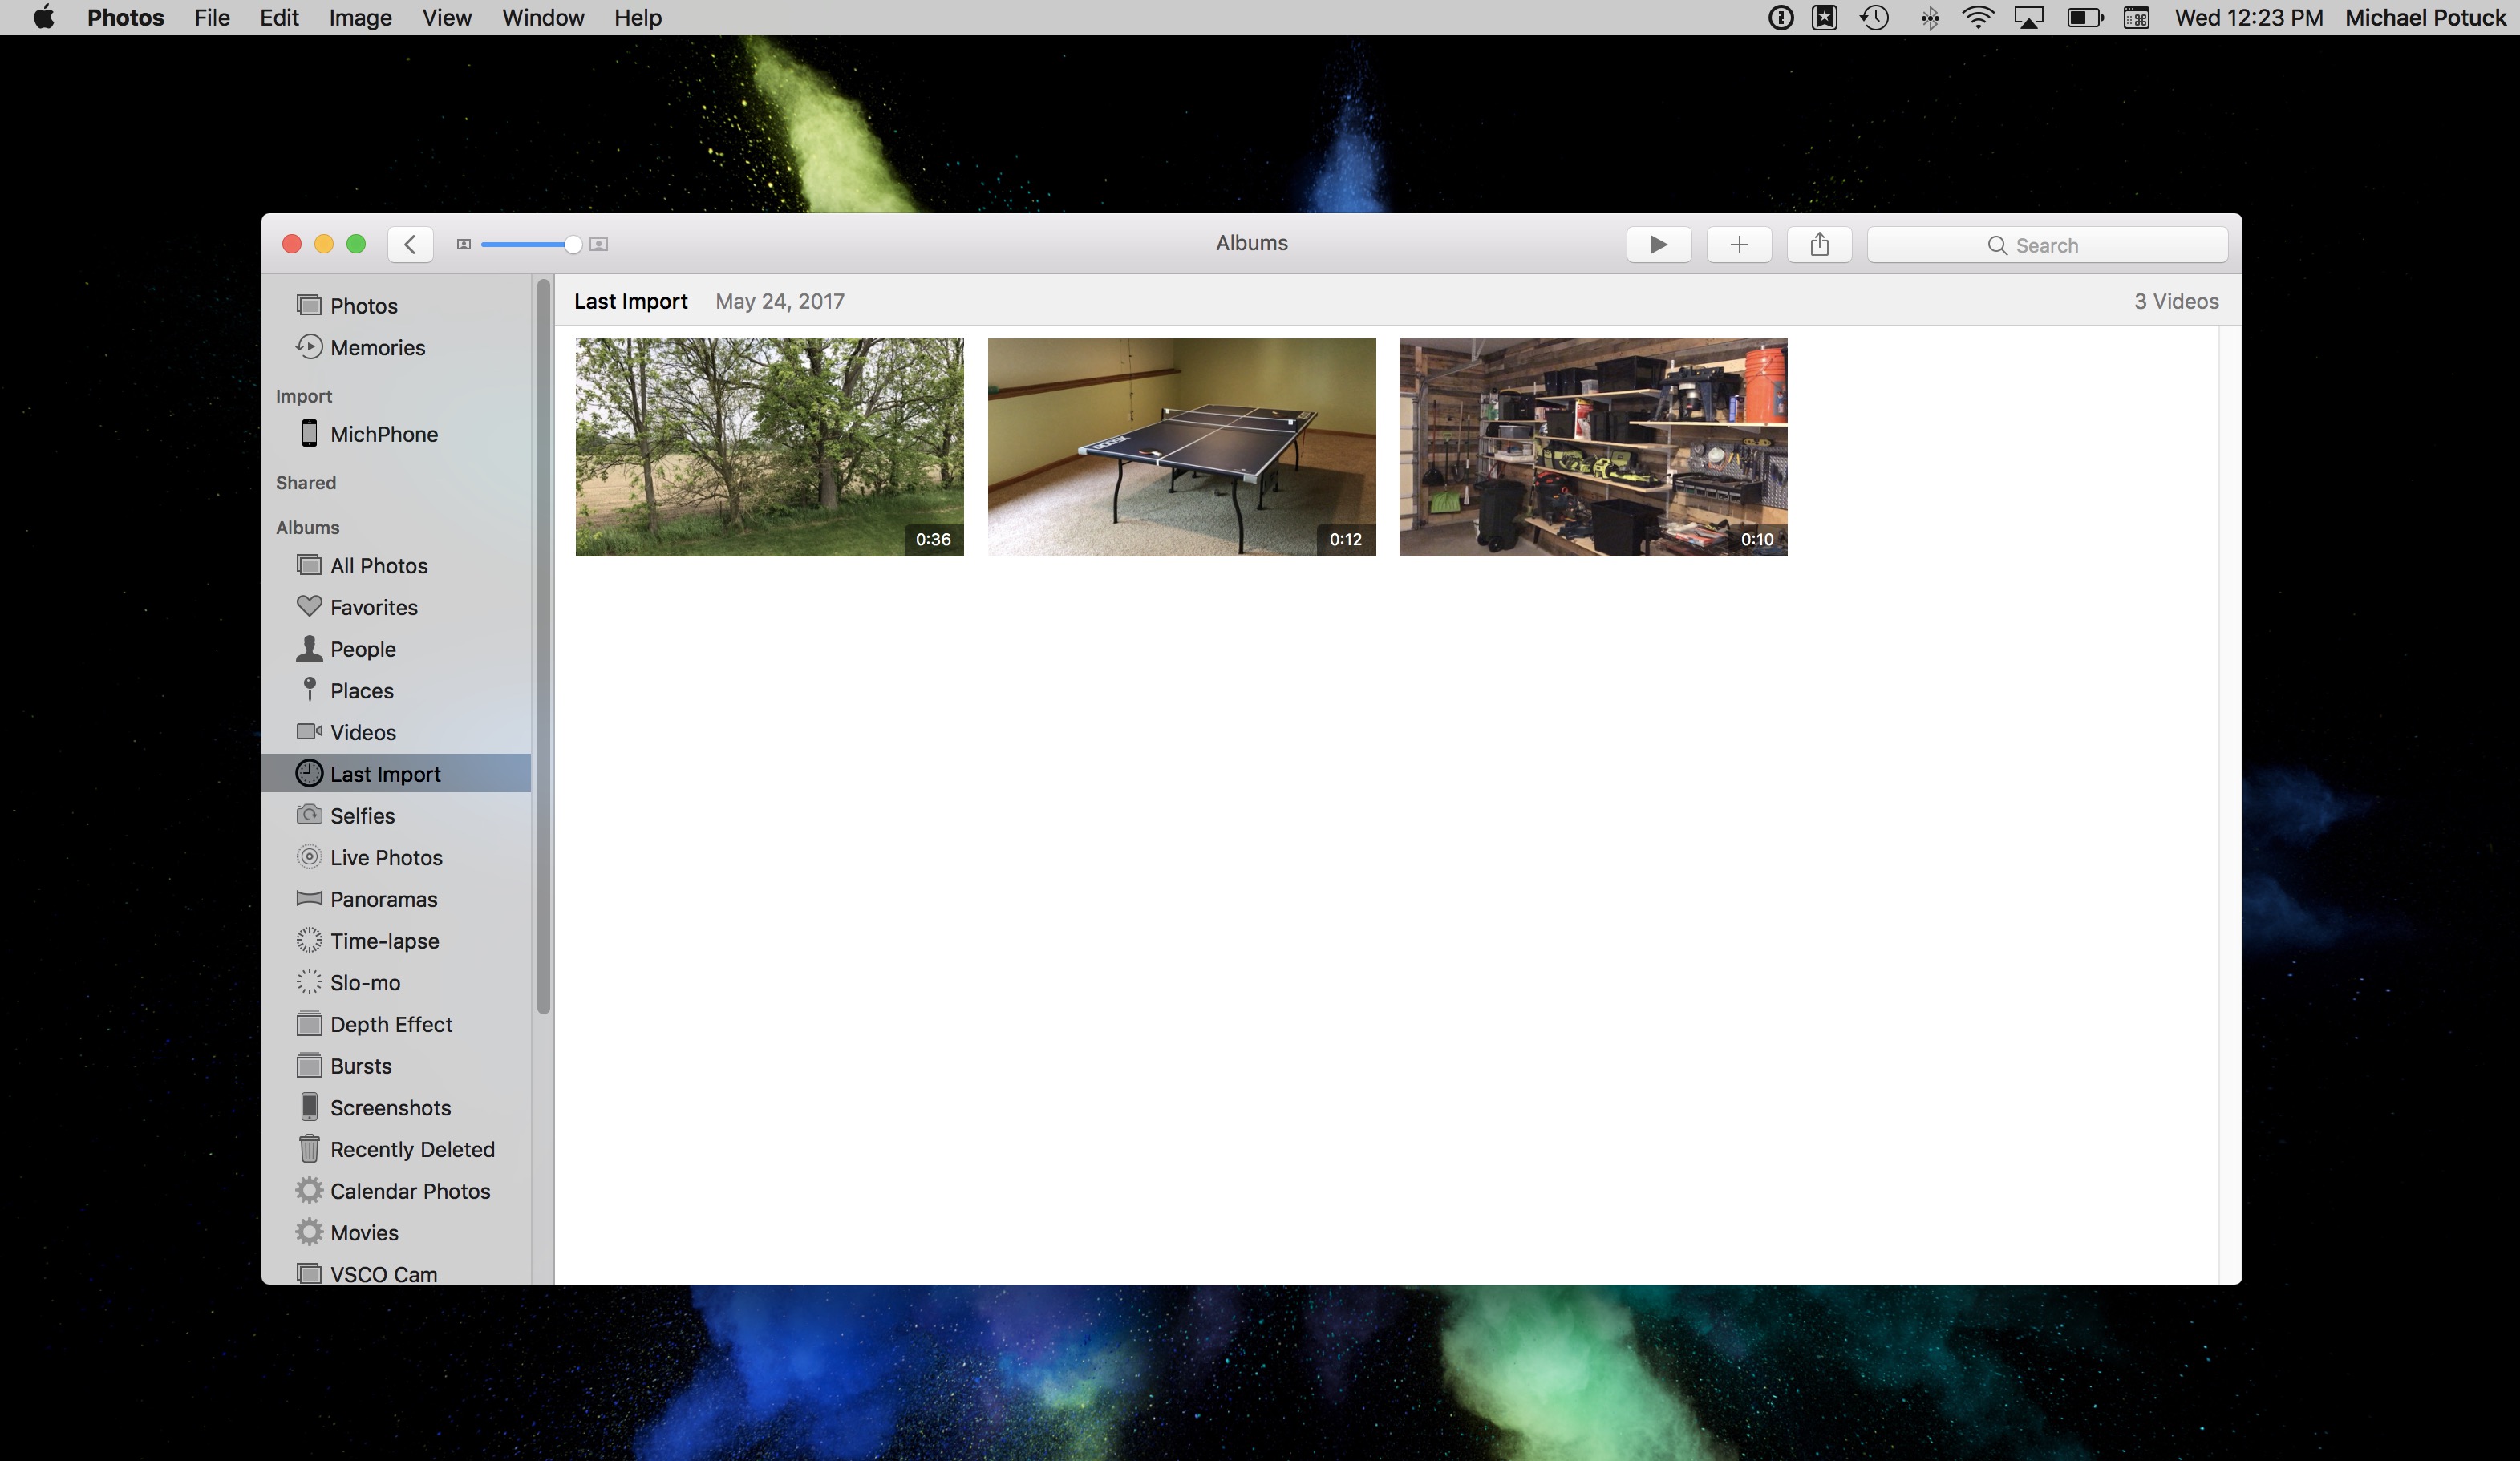Select Memories in the sidebar
The width and height of the screenshot is (2520, 1461).
coord(377,347)
